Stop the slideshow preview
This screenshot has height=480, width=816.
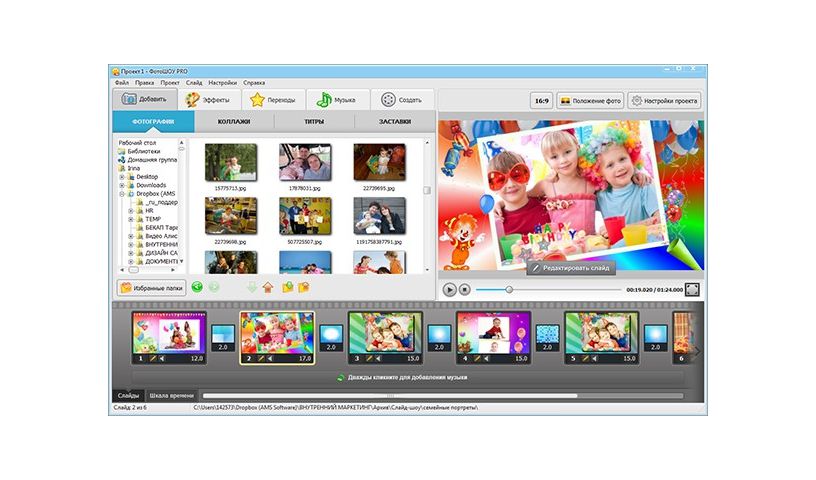click(465, 289)
